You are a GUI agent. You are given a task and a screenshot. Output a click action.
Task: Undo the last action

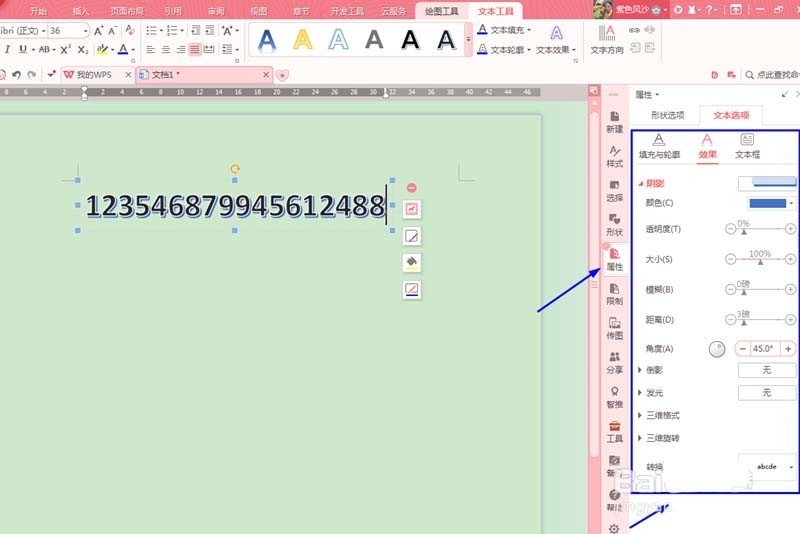click(x=16, y=75)
